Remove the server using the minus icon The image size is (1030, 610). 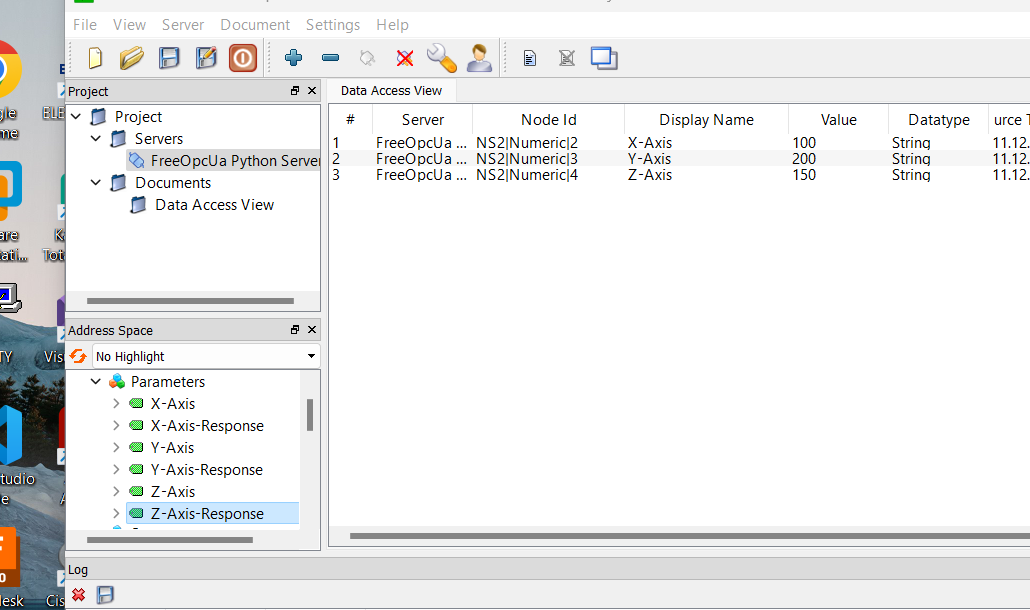[x=330, y=57]
